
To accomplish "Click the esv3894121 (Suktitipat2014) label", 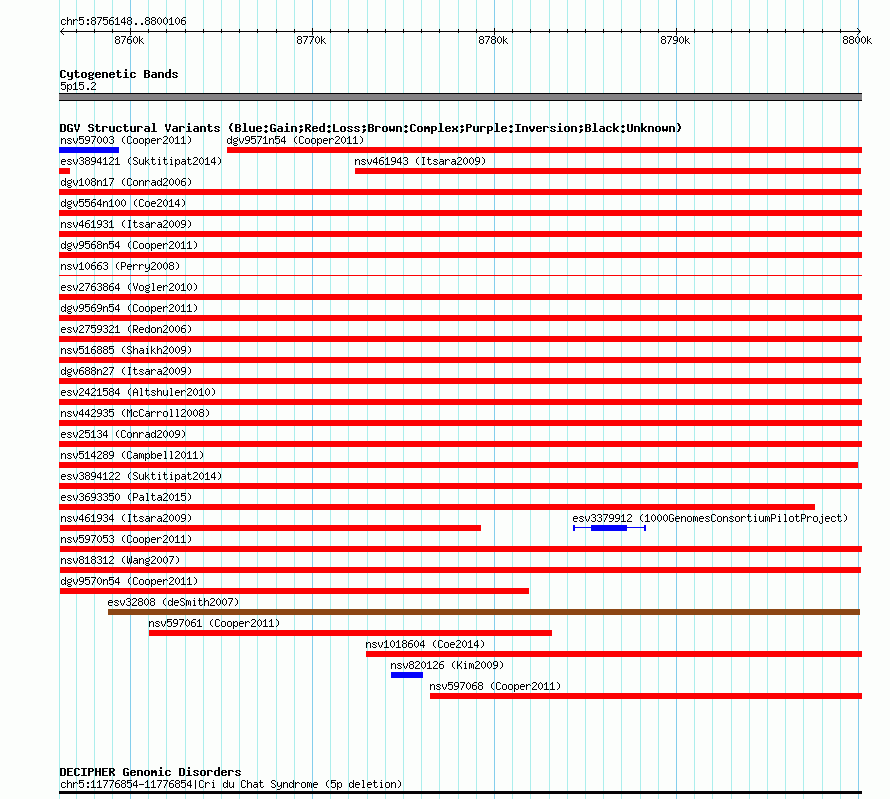I will point(141,161).
